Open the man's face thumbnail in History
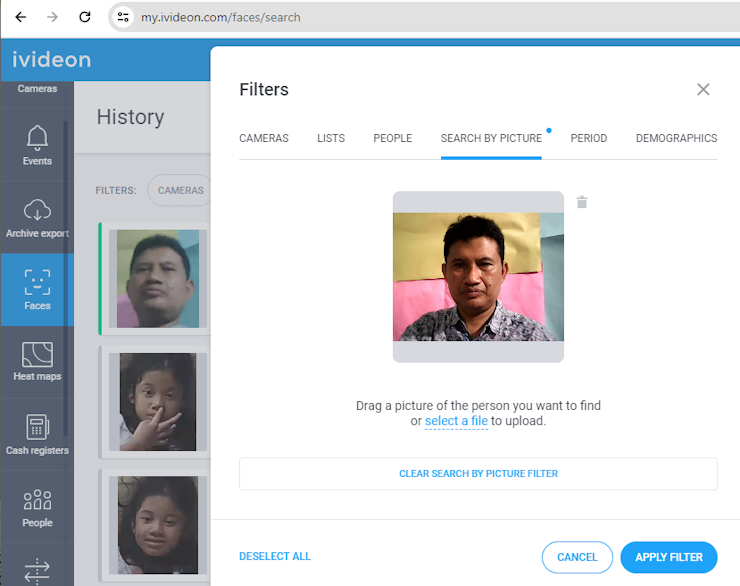The image size is (740, 586). pos(158,279)
